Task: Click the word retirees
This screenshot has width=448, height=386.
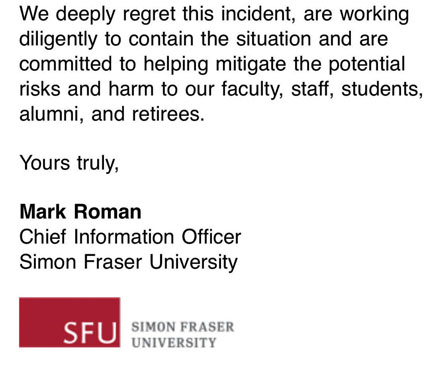Action: [x=168, y=114]
